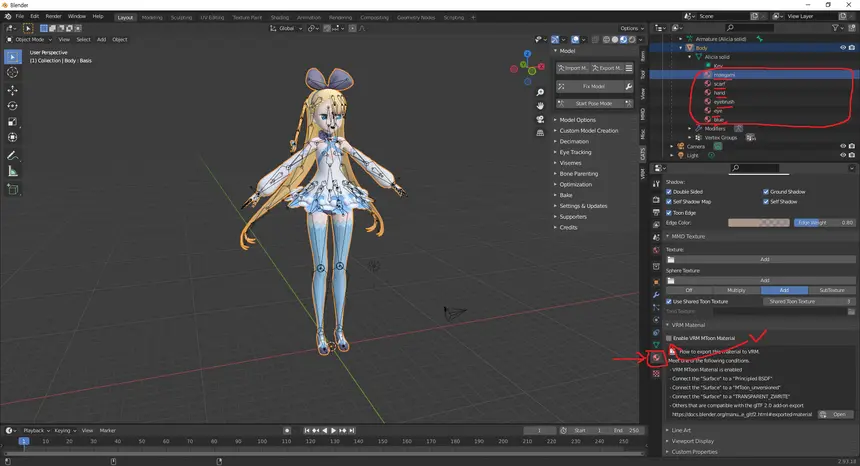This screenshot has height=466, width=860.
Task: Open the Render properties tab icon
Action: tap(656, 200)
